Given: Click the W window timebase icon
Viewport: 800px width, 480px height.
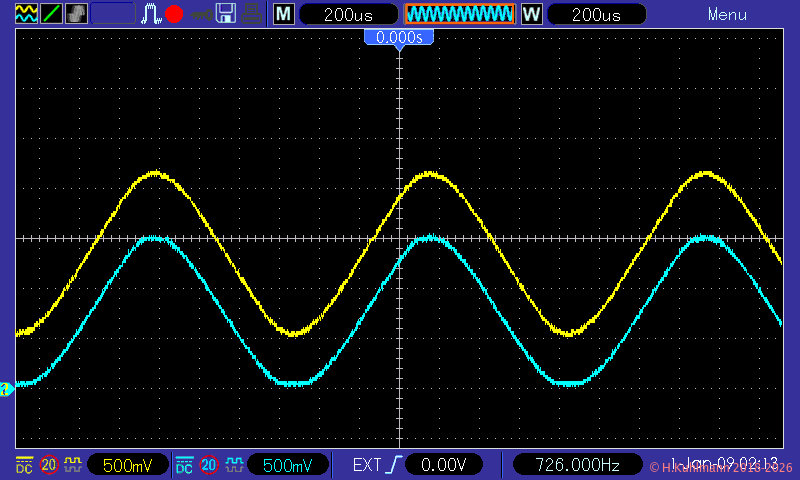Looking at the screenshot, I should (532, 14).
